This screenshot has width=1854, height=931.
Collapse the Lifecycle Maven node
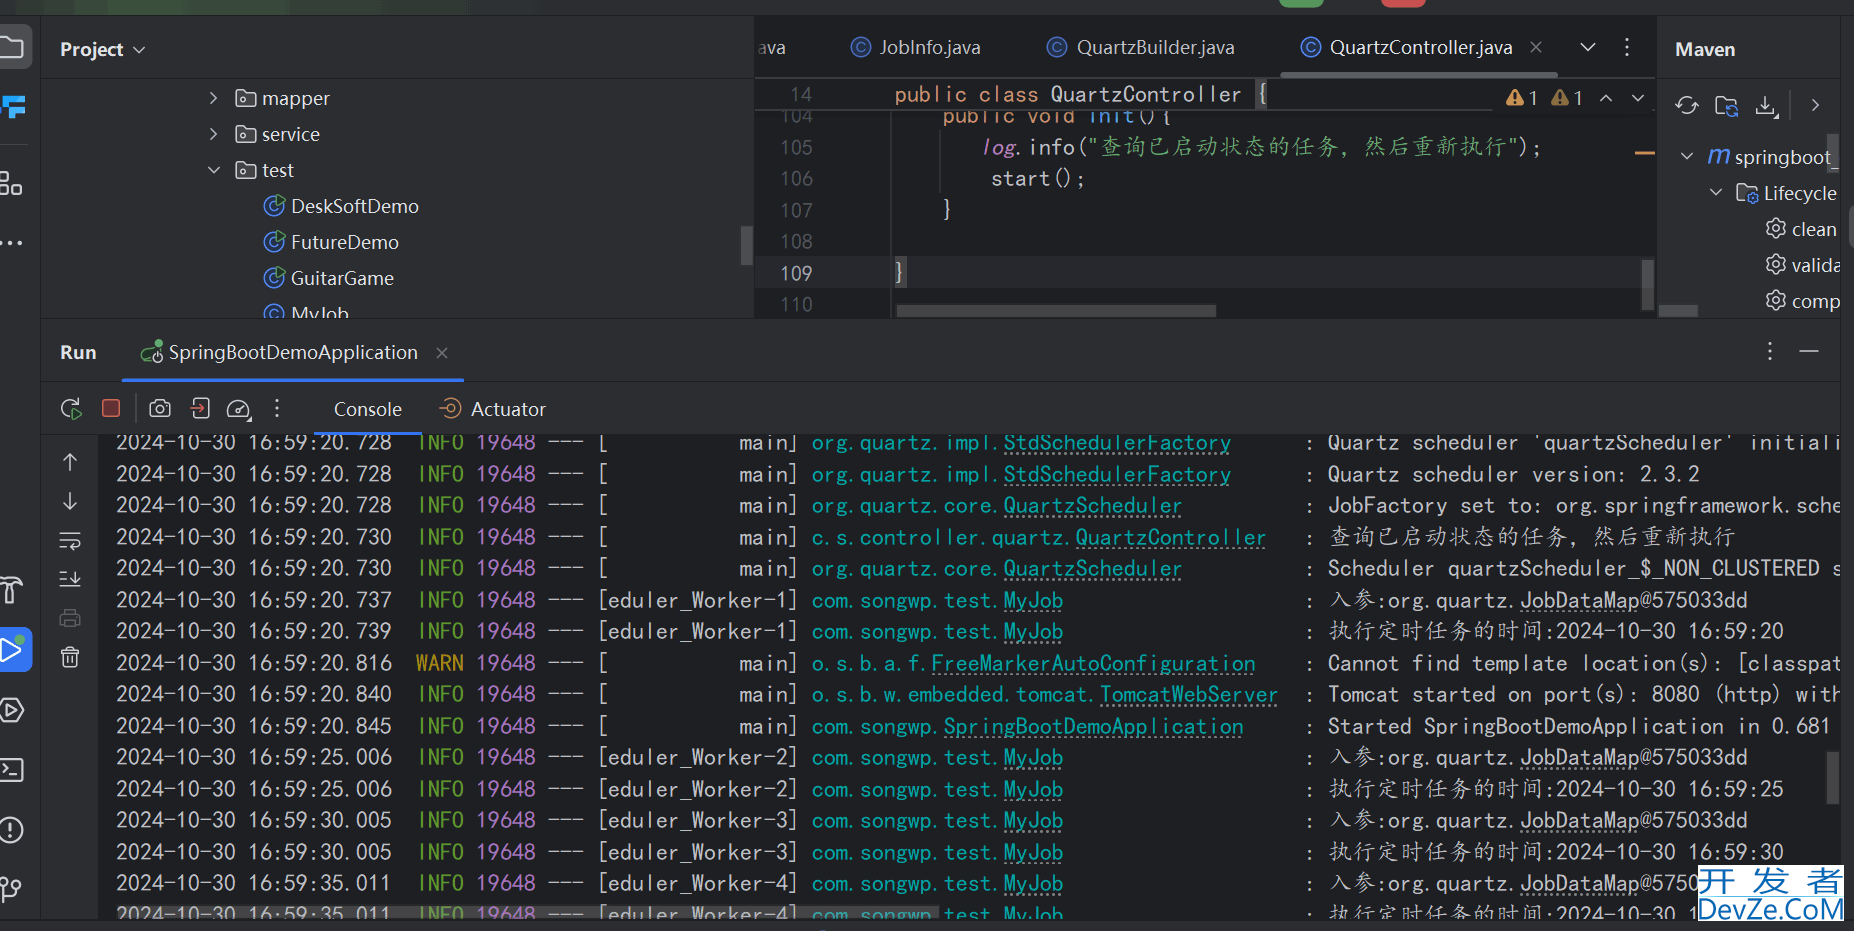[1716, 192]
